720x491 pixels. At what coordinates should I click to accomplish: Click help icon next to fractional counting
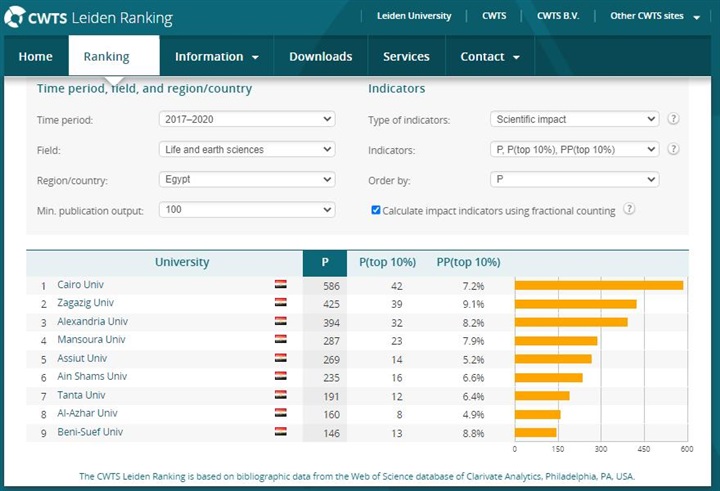[629, 210]
